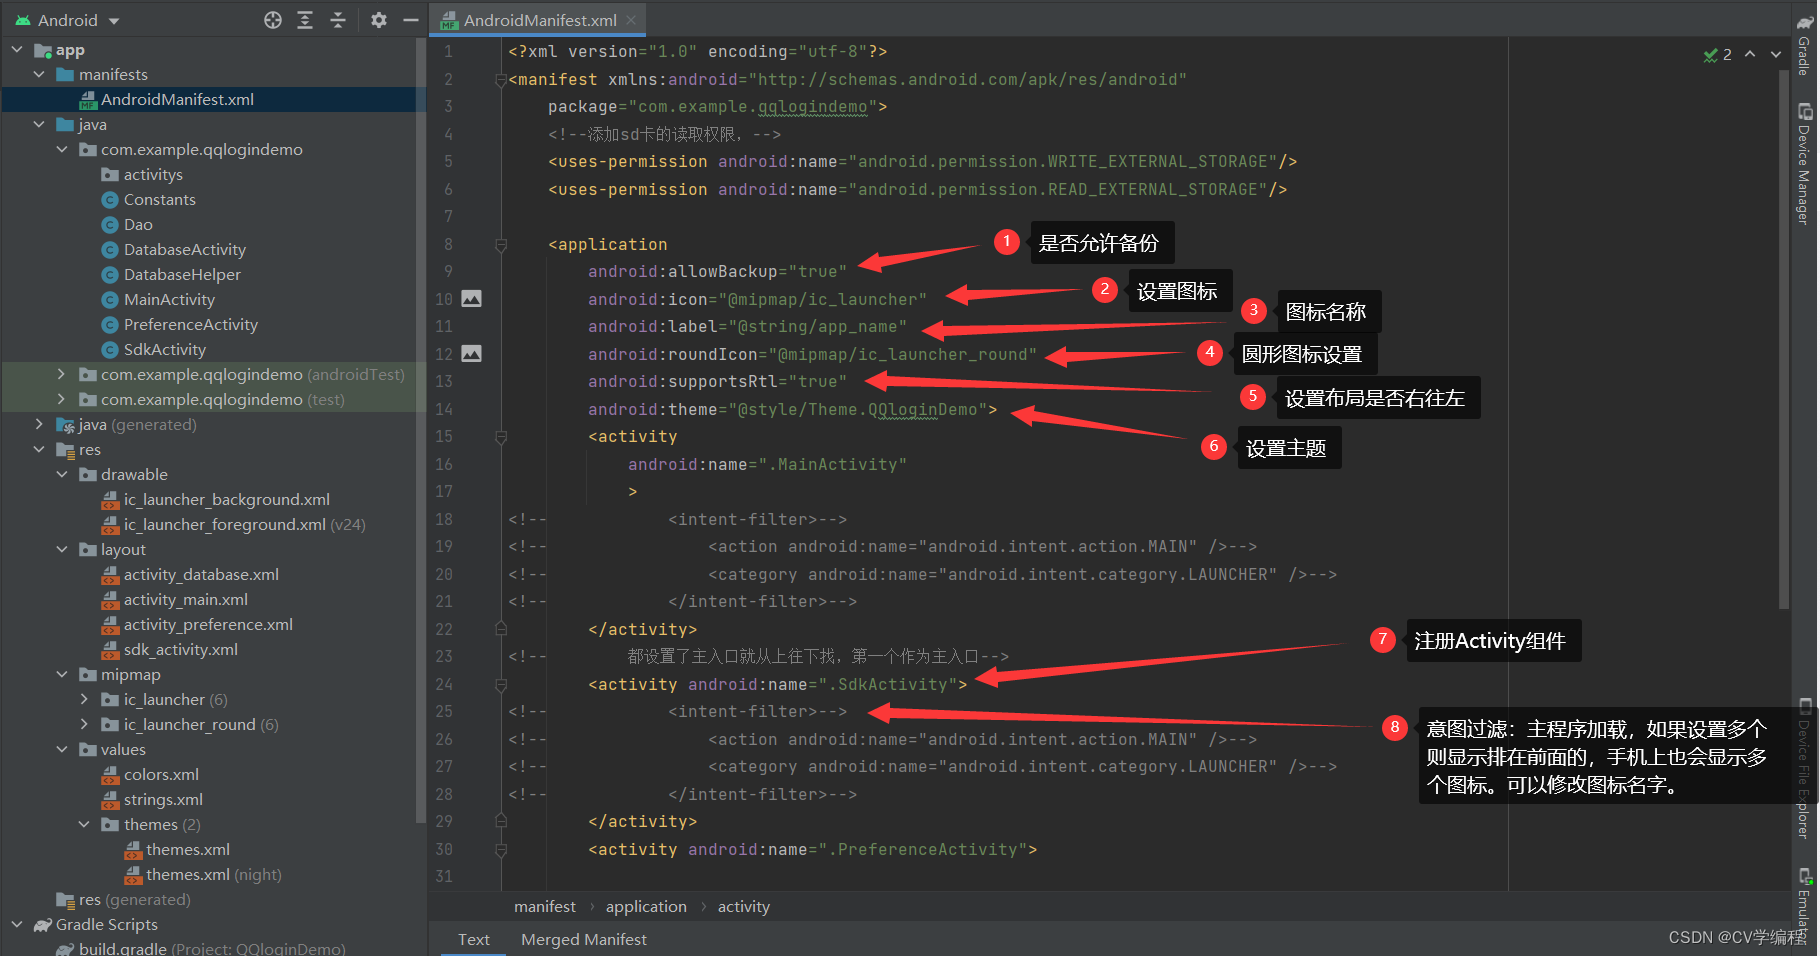Fold the activity tag on line 15
The image size is (1820, 956).
click(501, 437)
